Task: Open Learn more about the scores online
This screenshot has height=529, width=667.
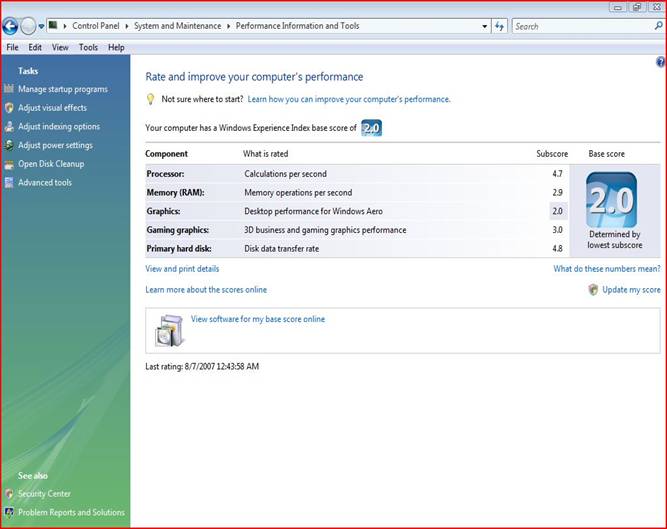Action: [x=206, y=290]
